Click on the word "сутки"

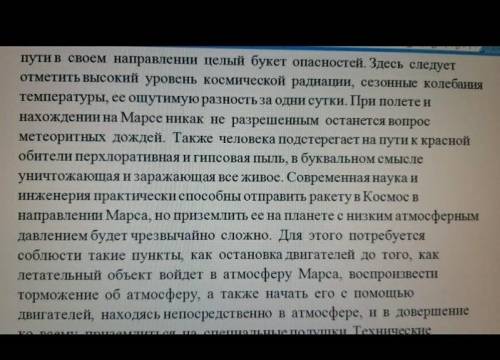point(326,101)
